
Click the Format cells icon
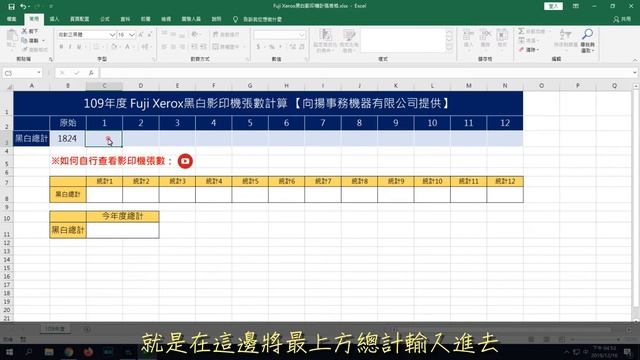point(502,36)
